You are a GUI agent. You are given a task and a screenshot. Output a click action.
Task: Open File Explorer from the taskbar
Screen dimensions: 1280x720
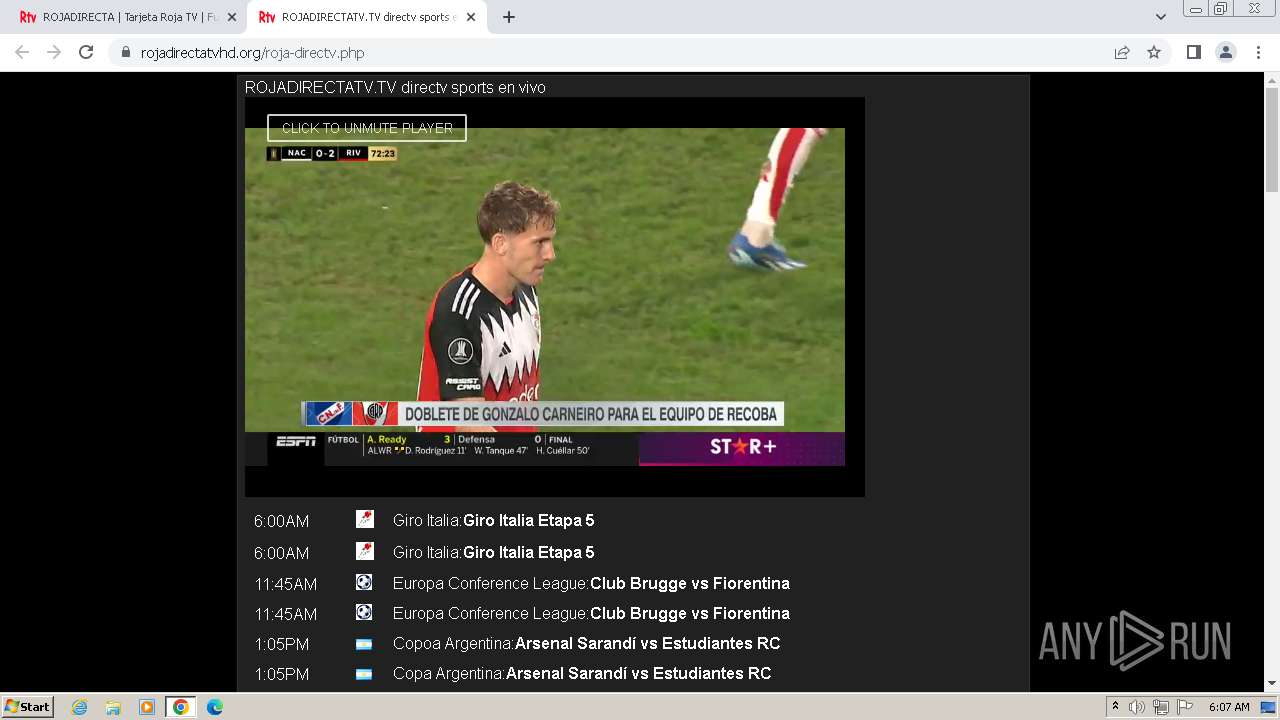point(113,707)
